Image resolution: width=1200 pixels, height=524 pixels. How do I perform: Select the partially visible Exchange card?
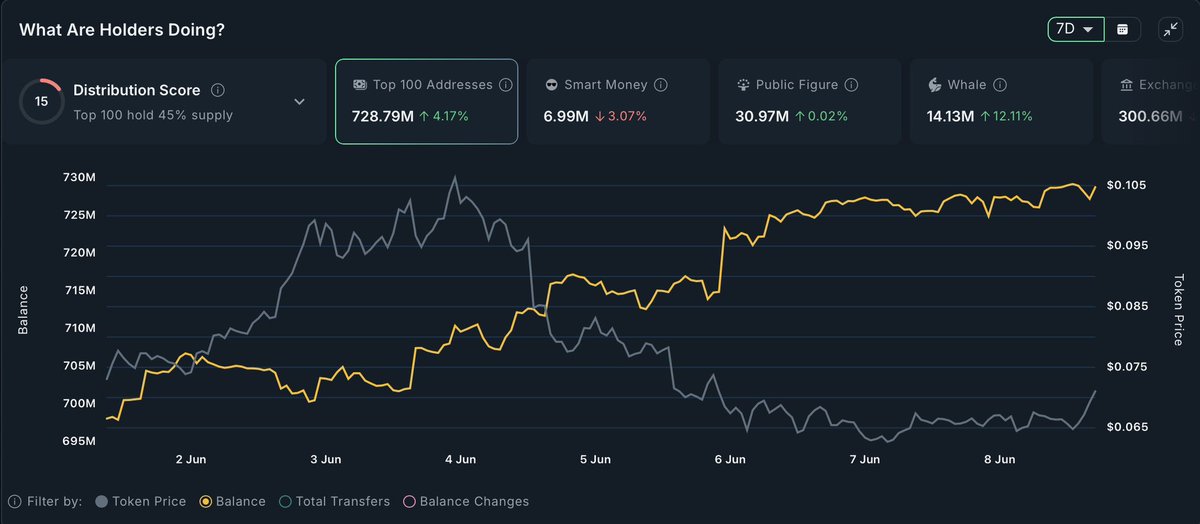tap(1151, 101)
